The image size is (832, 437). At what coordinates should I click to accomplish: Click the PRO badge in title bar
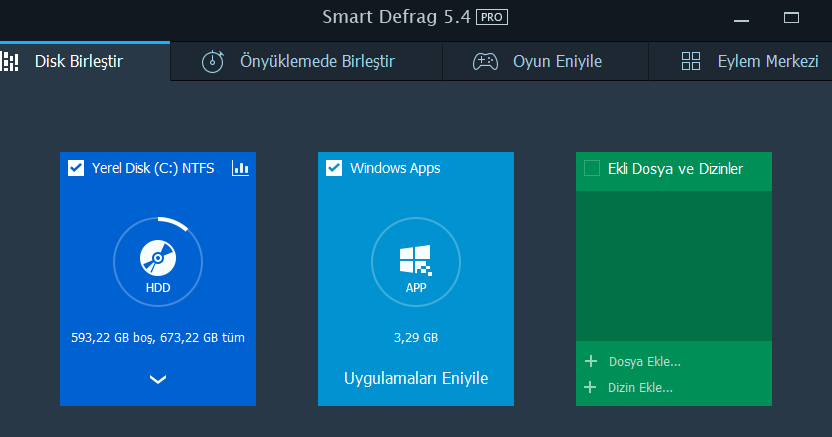coord(492,17)
